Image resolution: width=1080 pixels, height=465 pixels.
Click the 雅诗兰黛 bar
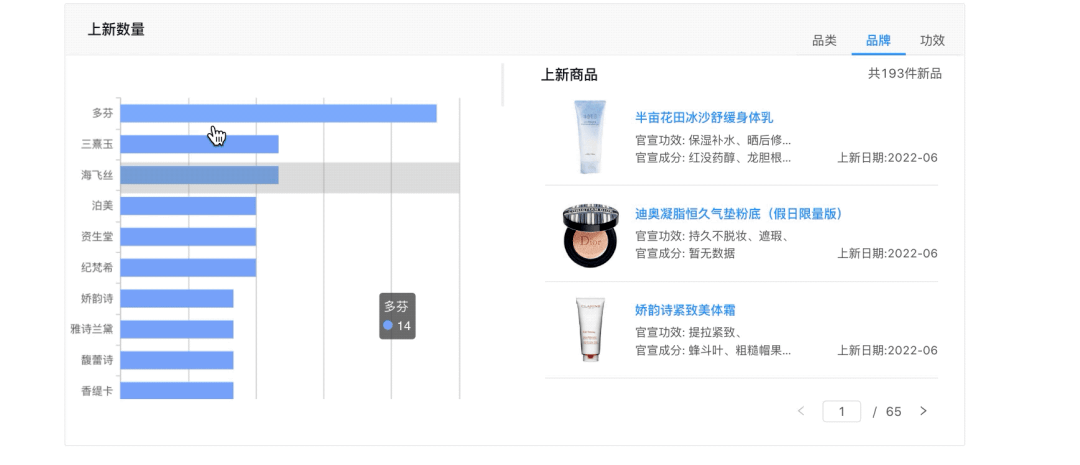tap(177, 329)
